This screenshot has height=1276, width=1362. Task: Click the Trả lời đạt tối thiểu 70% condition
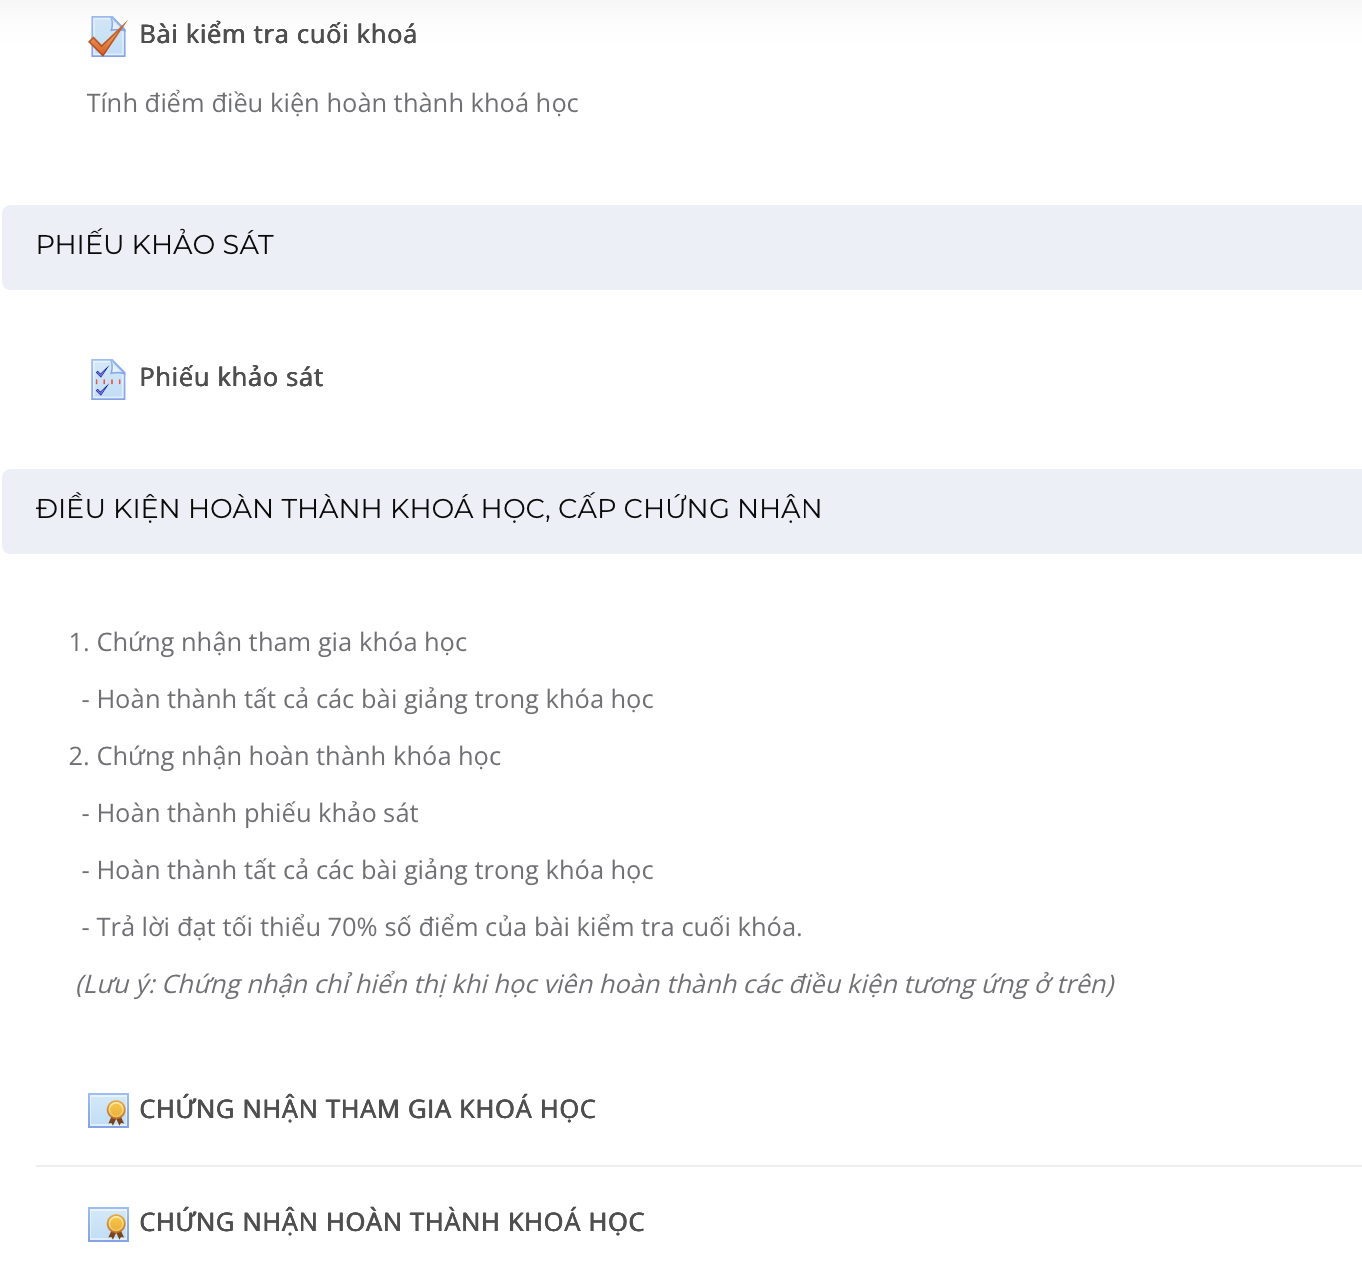click(x=441, y=927)
